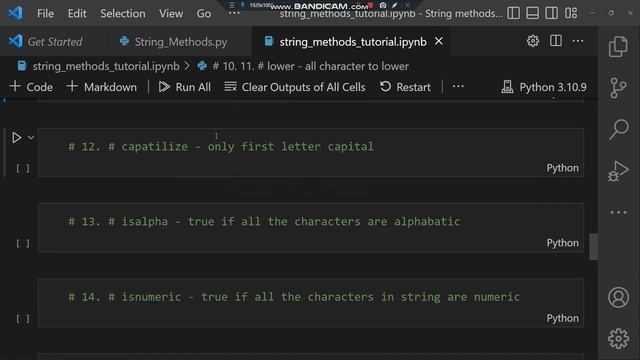Screen dimensions: 640x360
Task: Open the Selection menu
Action: 123,13
